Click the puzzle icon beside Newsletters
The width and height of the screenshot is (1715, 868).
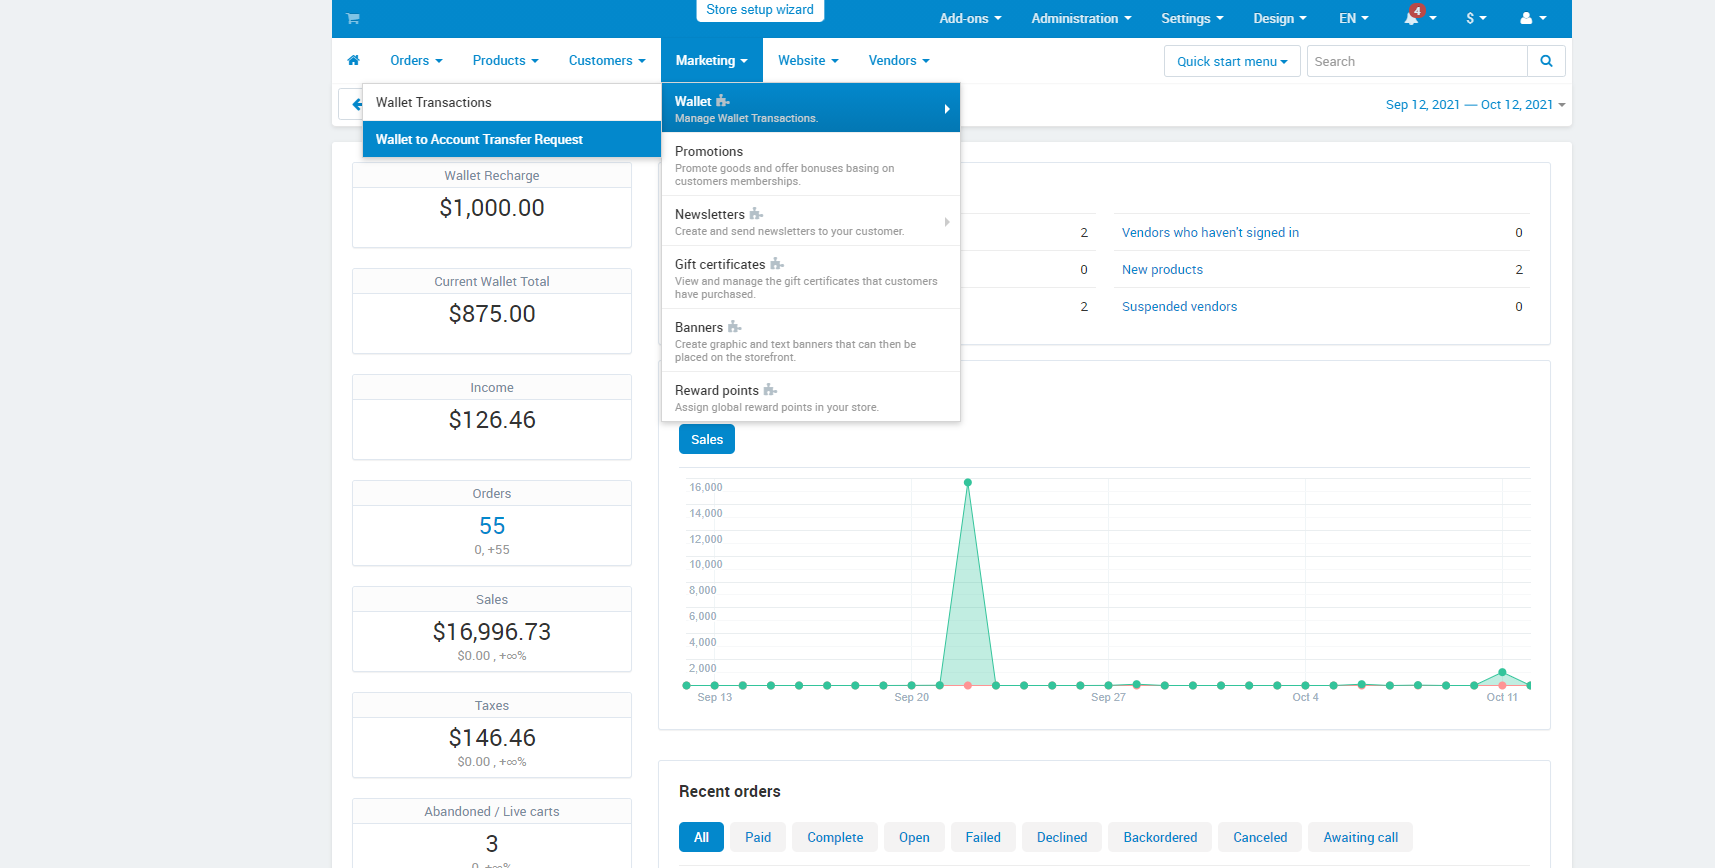756,214
